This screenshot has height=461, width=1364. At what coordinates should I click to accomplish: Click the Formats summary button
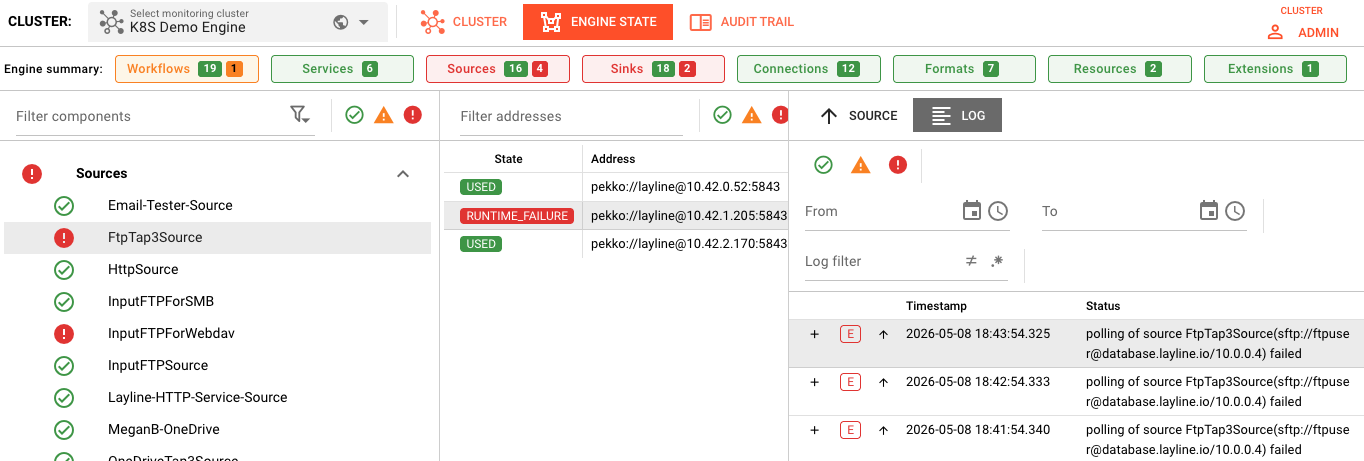[964, 69]
